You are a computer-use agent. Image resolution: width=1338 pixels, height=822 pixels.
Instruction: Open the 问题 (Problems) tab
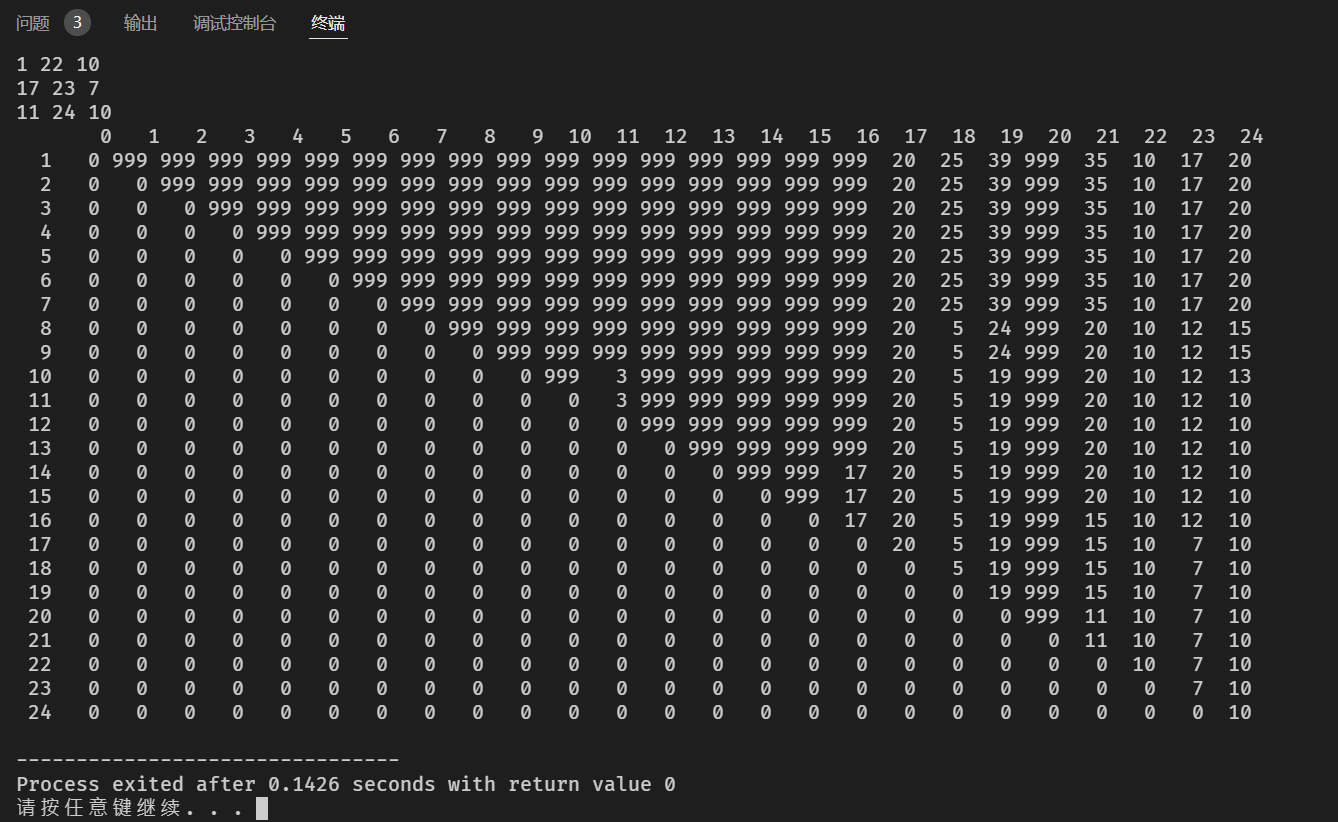(33, 23)
